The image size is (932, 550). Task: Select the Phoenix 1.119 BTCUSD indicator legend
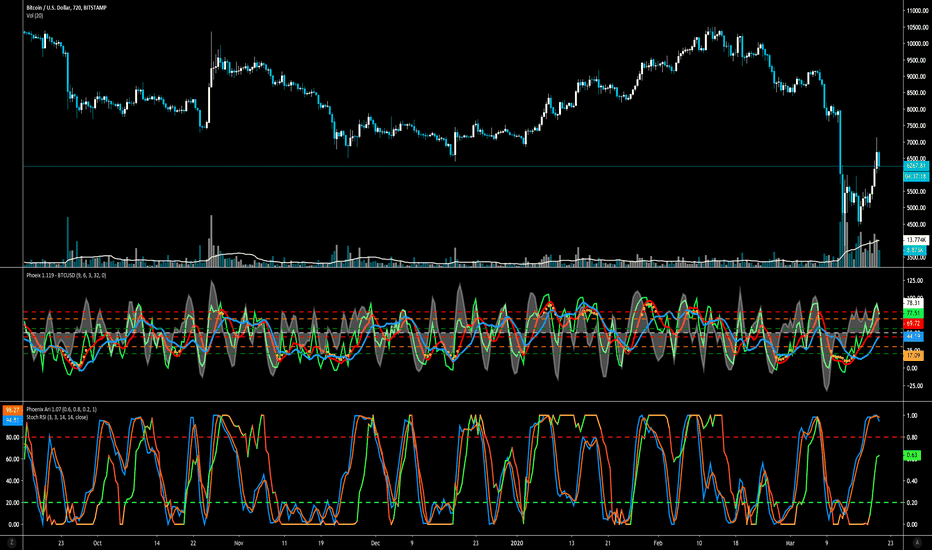(x=66, y=276)
